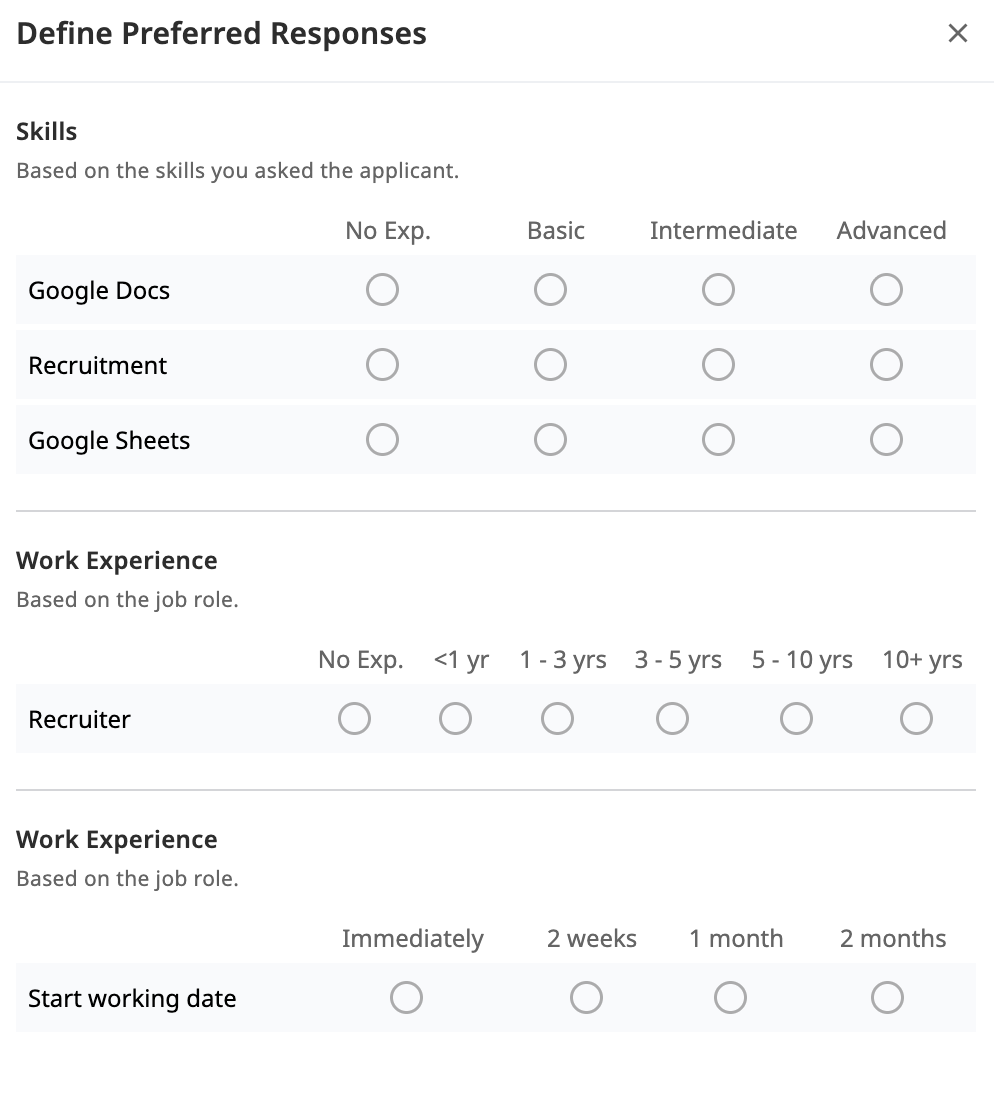Screen dimensions: 994x1106
Task: Mark Google Docs as Advanced
Action: (x=886, y=290)
